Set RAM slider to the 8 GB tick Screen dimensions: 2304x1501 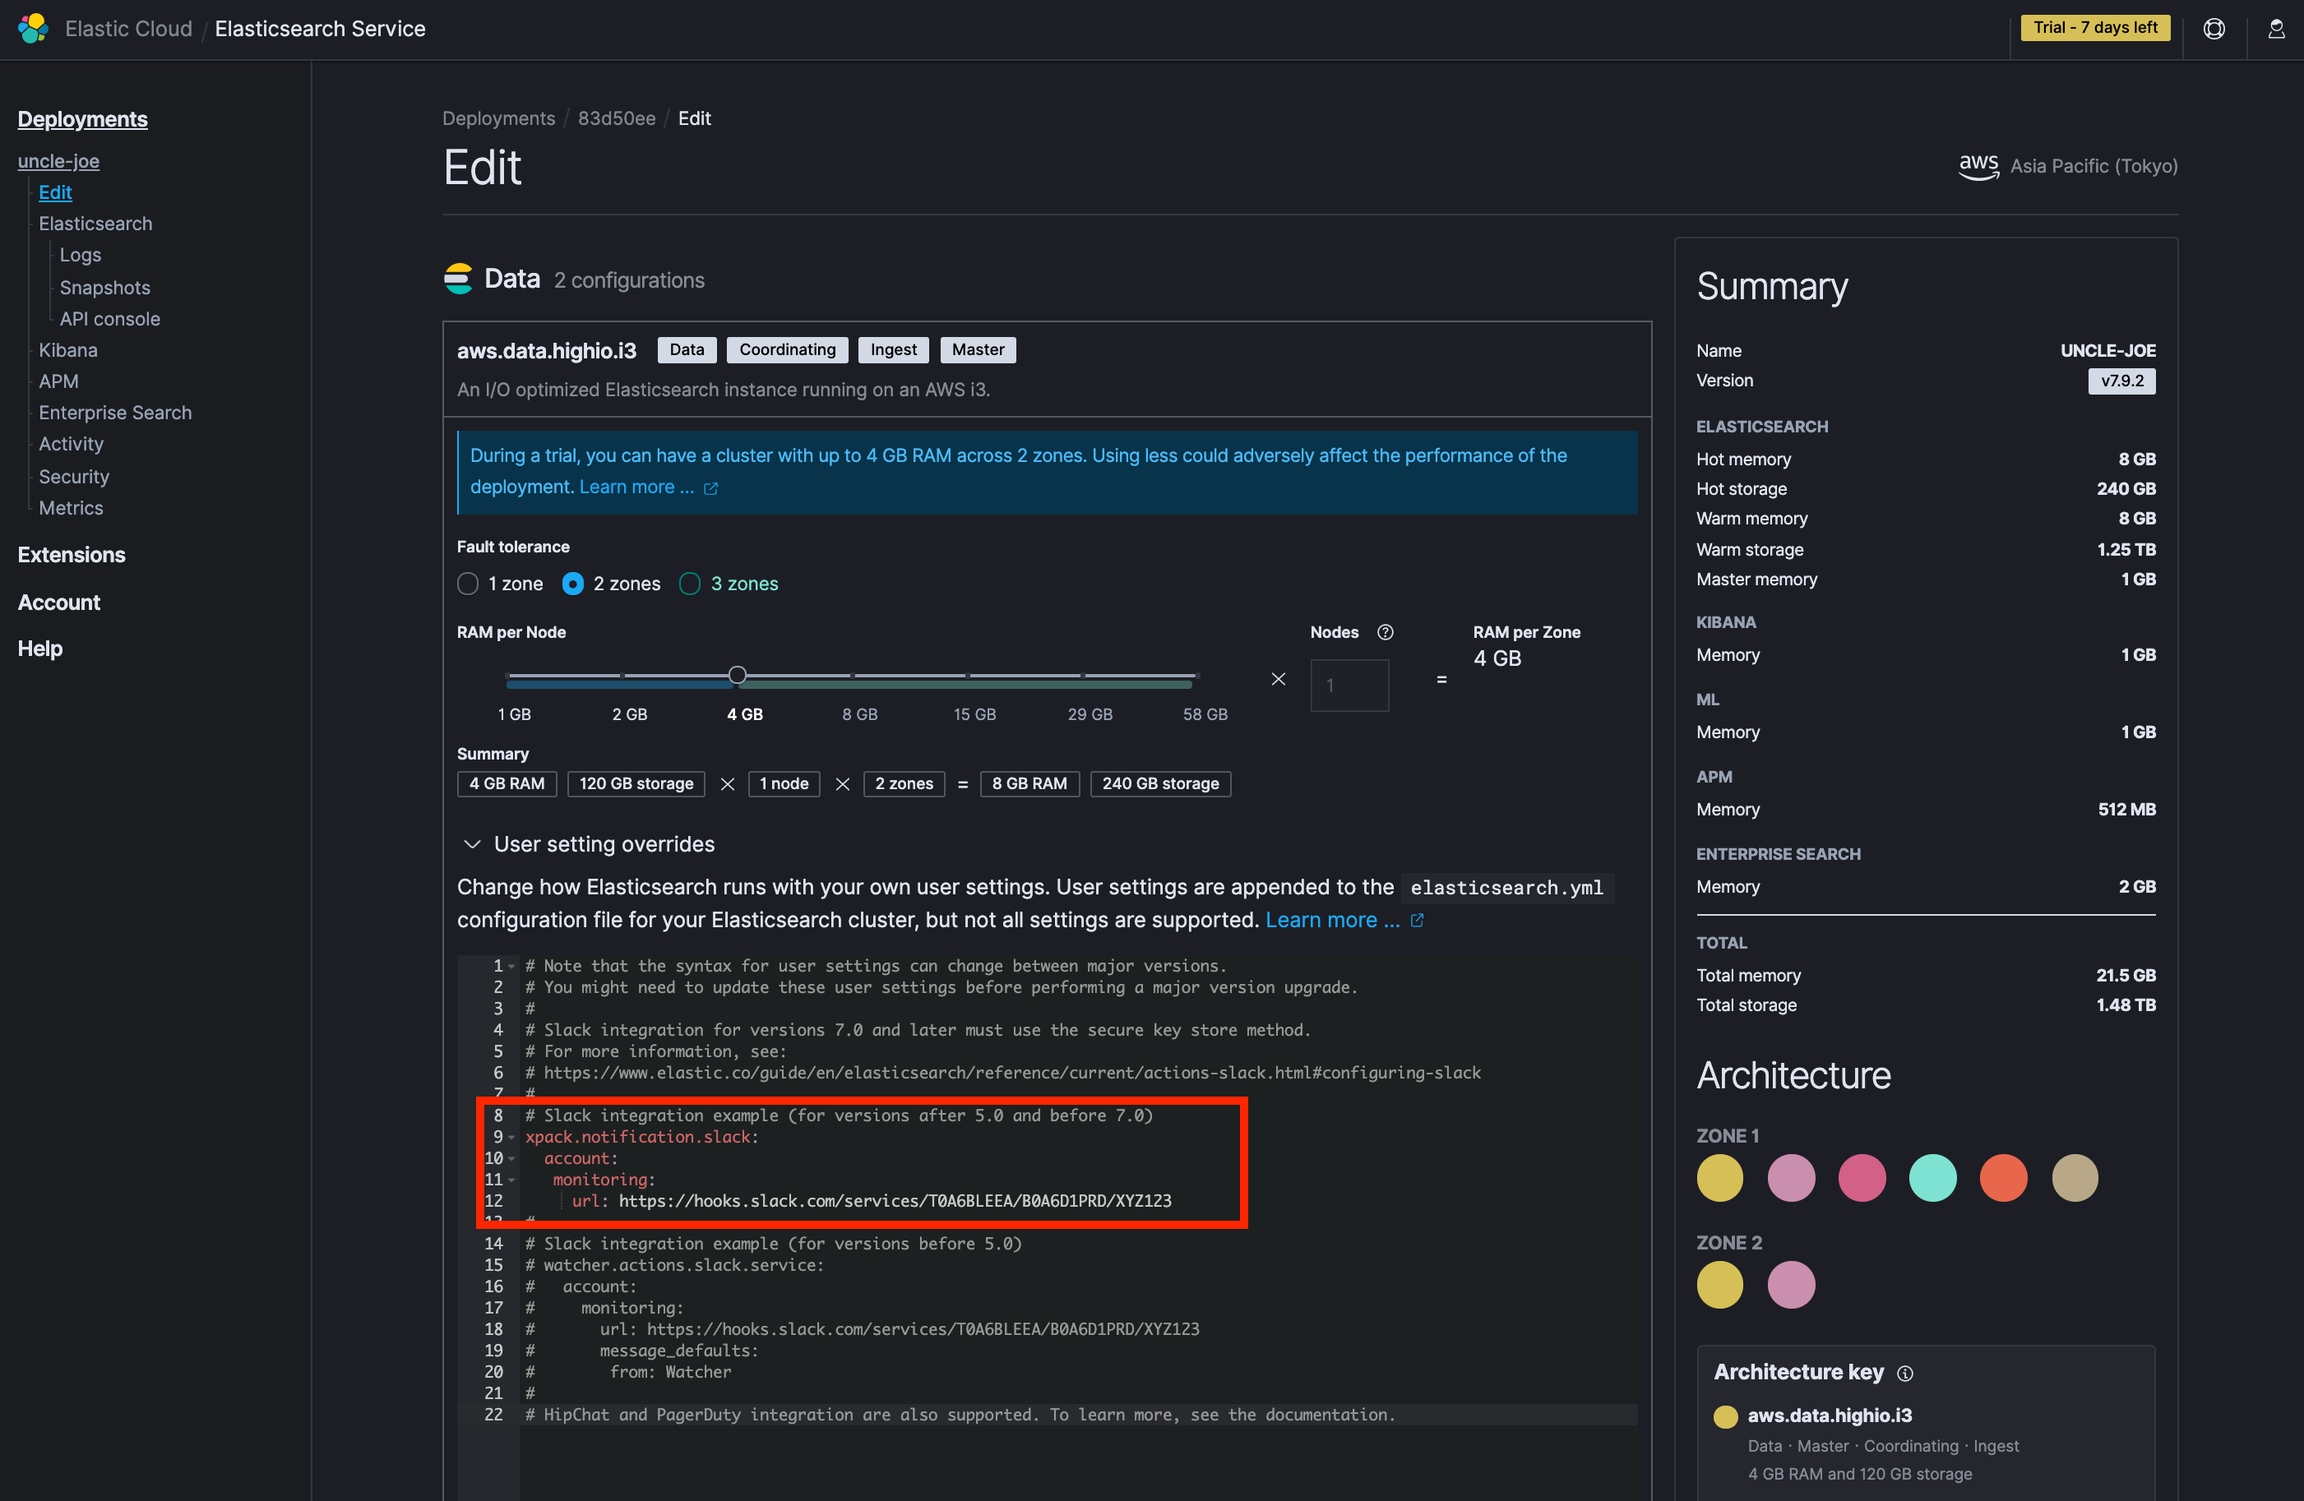tap(852, 676)
